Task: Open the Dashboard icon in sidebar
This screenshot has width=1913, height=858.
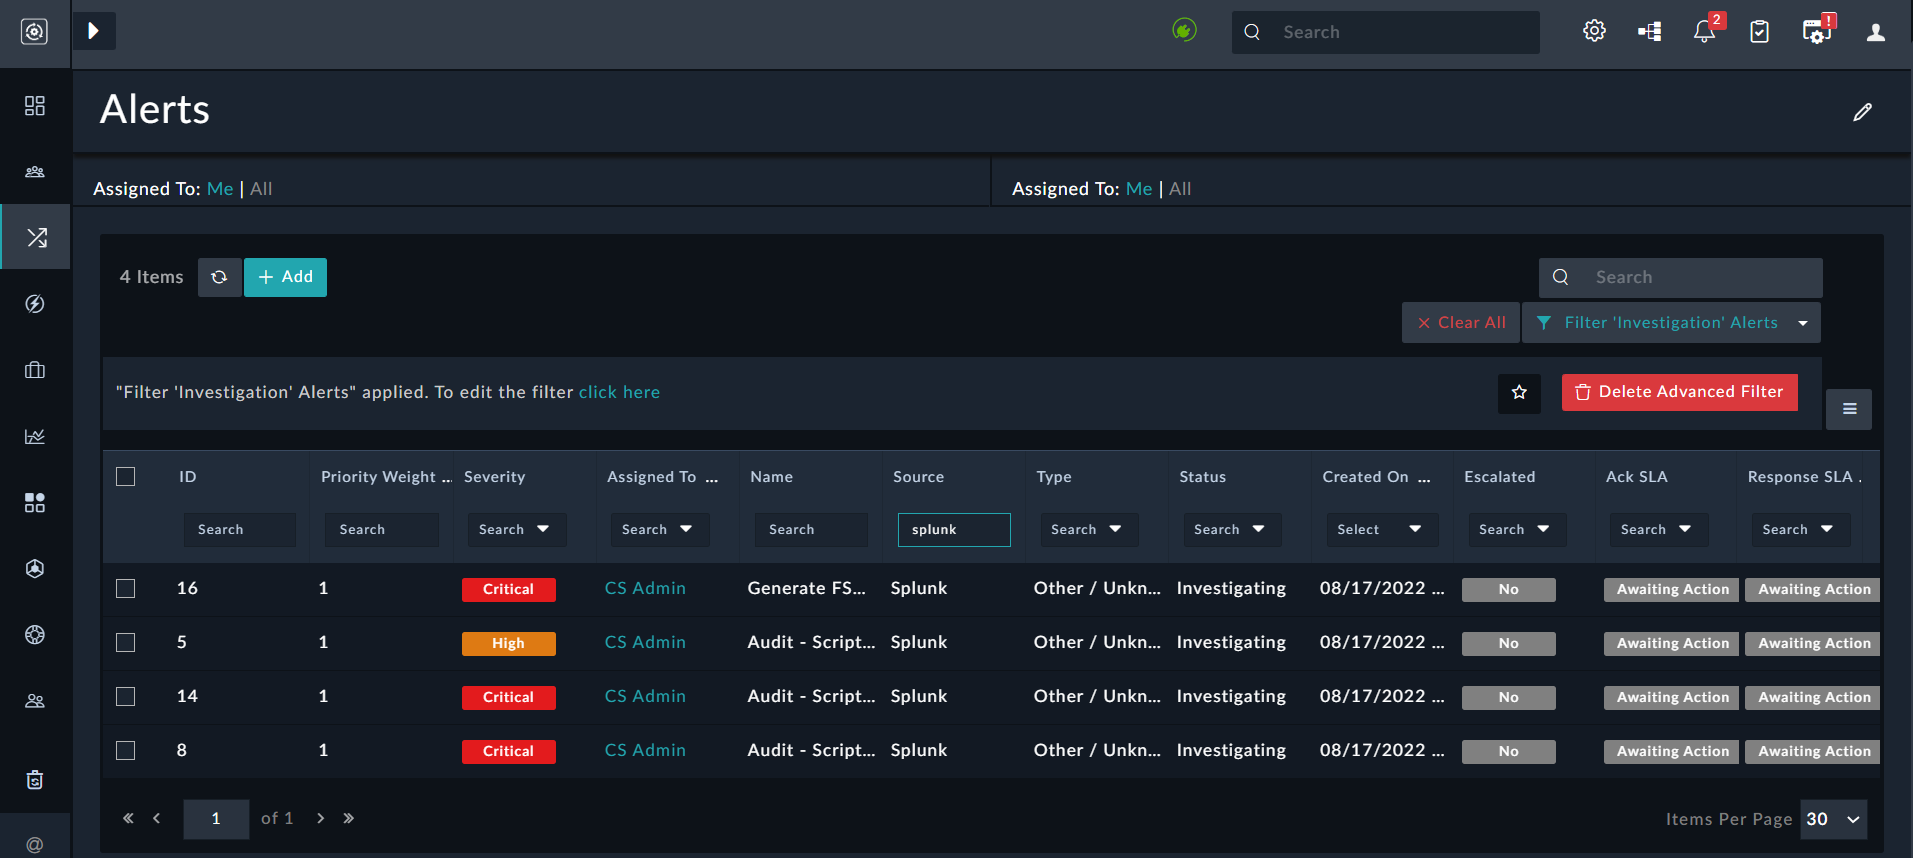Action: [35, 106]
